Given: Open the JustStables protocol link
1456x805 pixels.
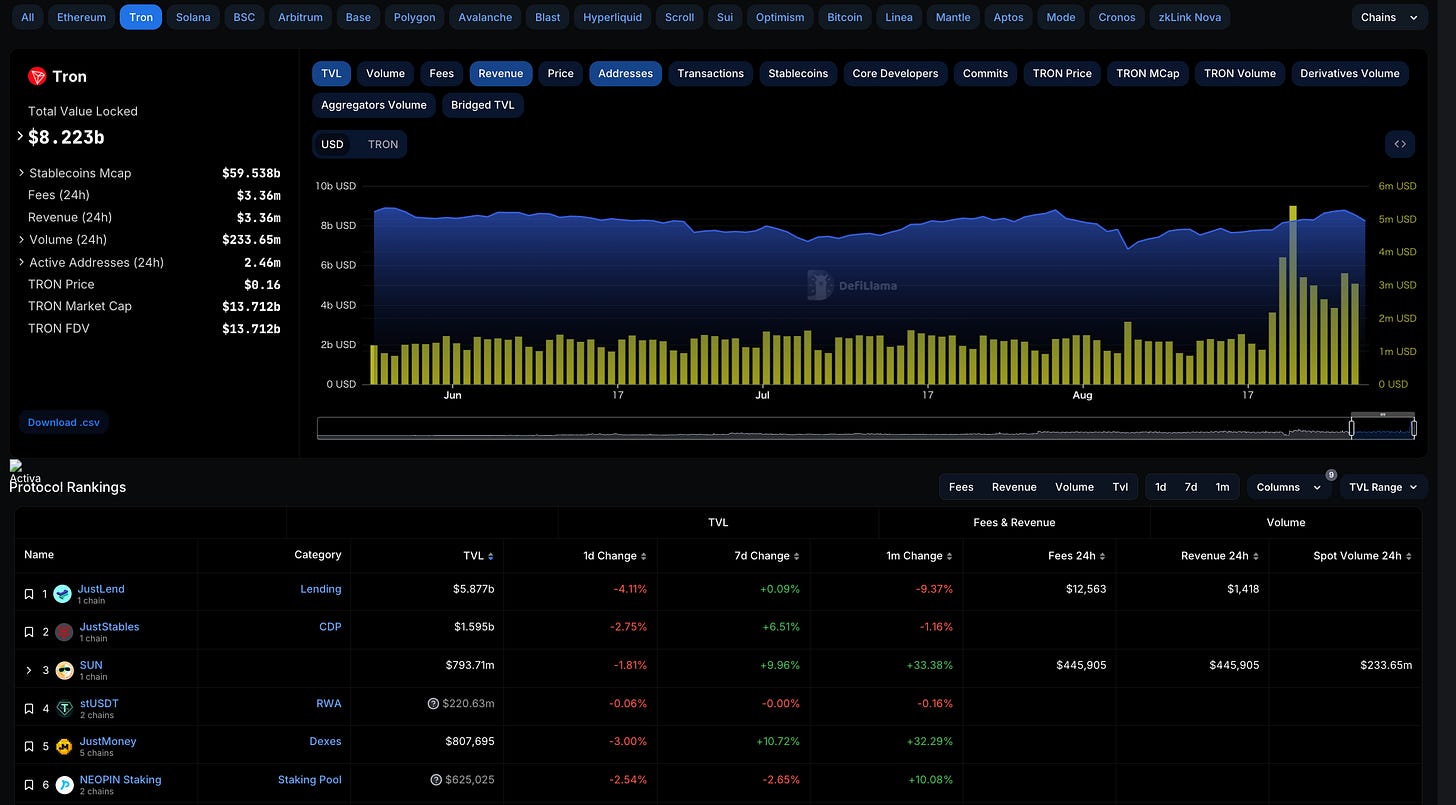Looking at the screenshot, I should point(109,627).
